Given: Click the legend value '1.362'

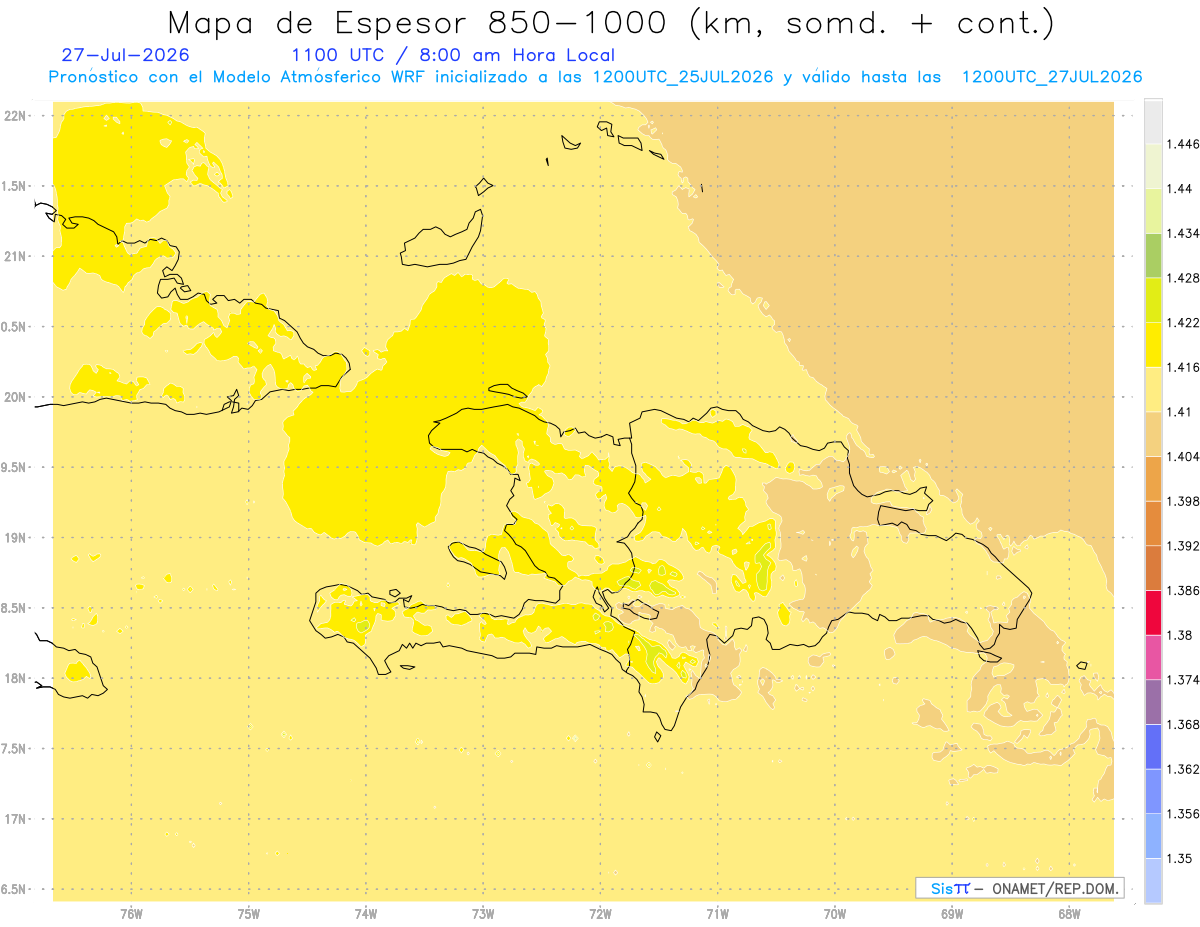Looking at the screenshot, I should tap(1182, 769).
